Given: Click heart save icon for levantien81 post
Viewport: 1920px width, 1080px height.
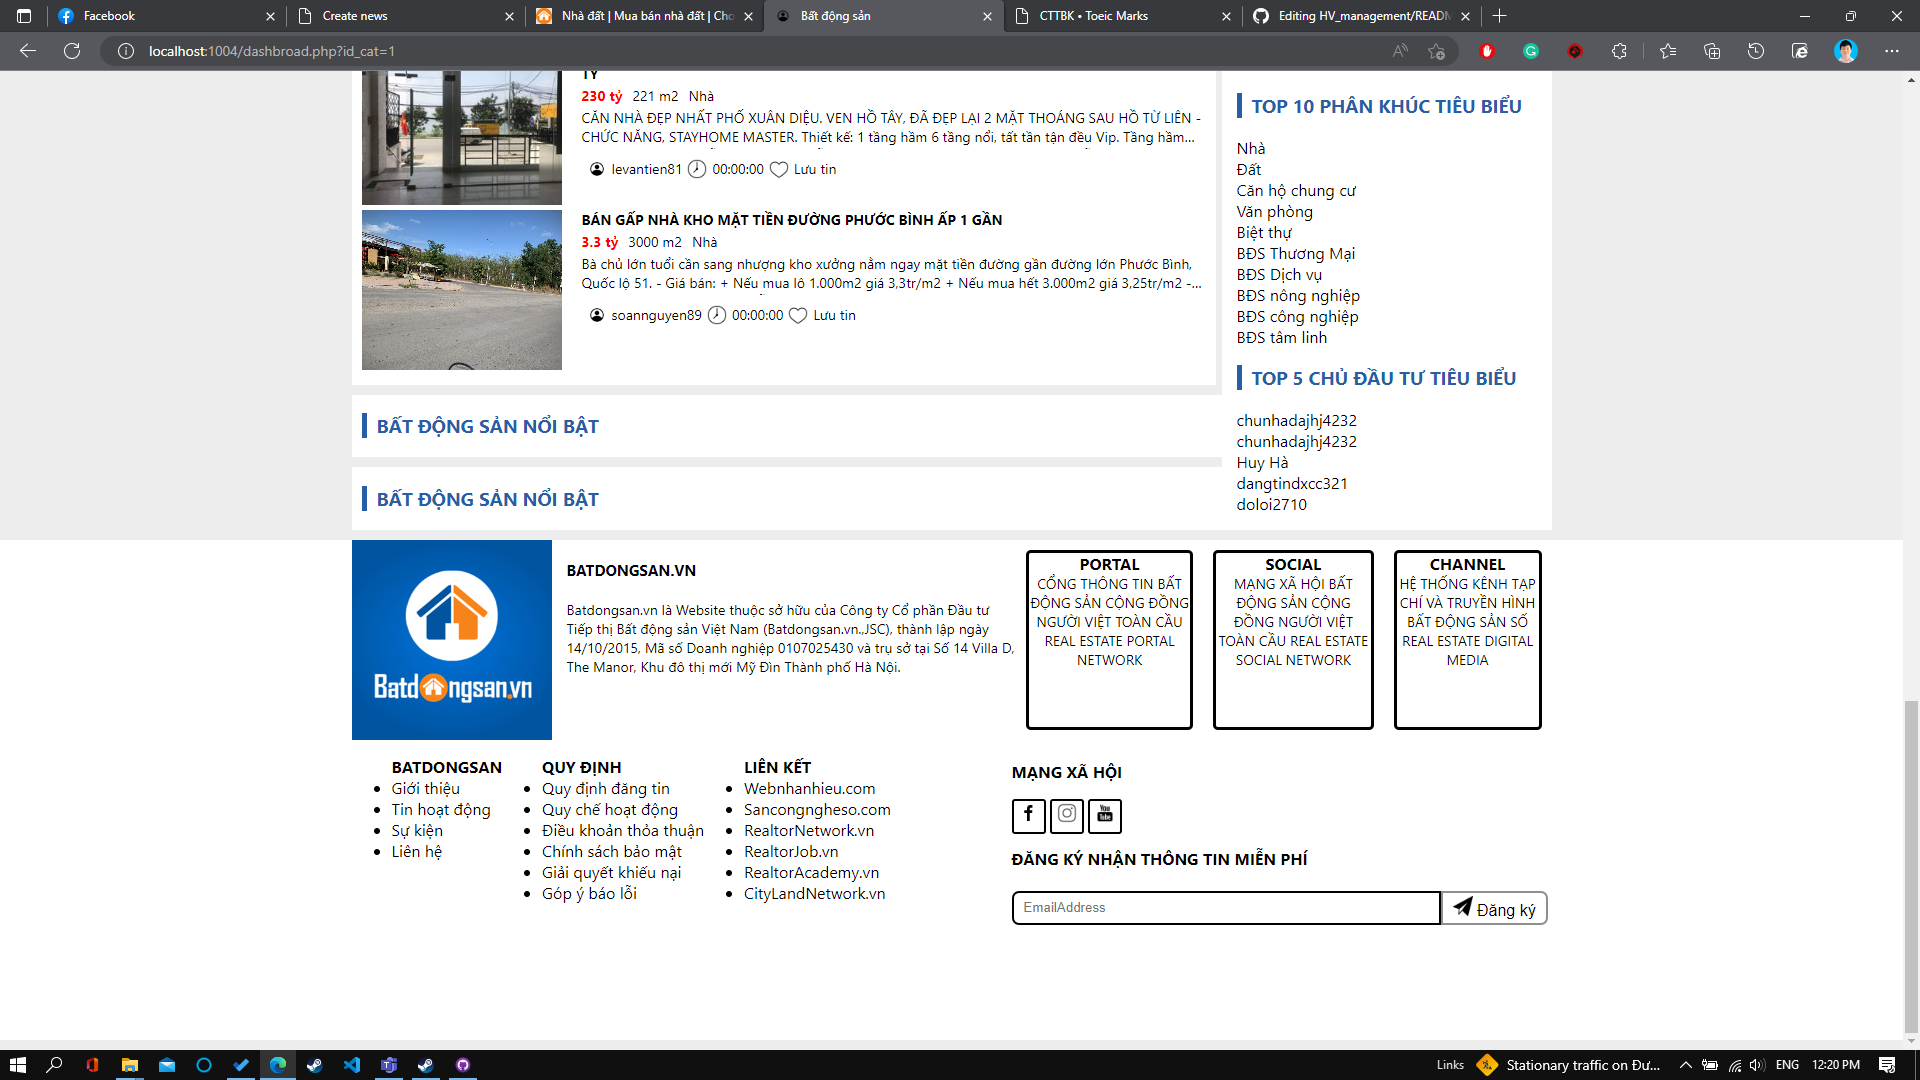Looking at the screenshot, I should 778,170.
